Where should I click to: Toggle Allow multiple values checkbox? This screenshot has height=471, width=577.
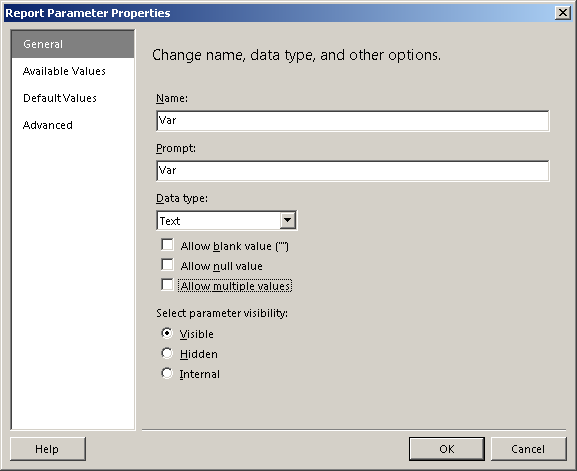pyautogui.click(x=167, y=284)
